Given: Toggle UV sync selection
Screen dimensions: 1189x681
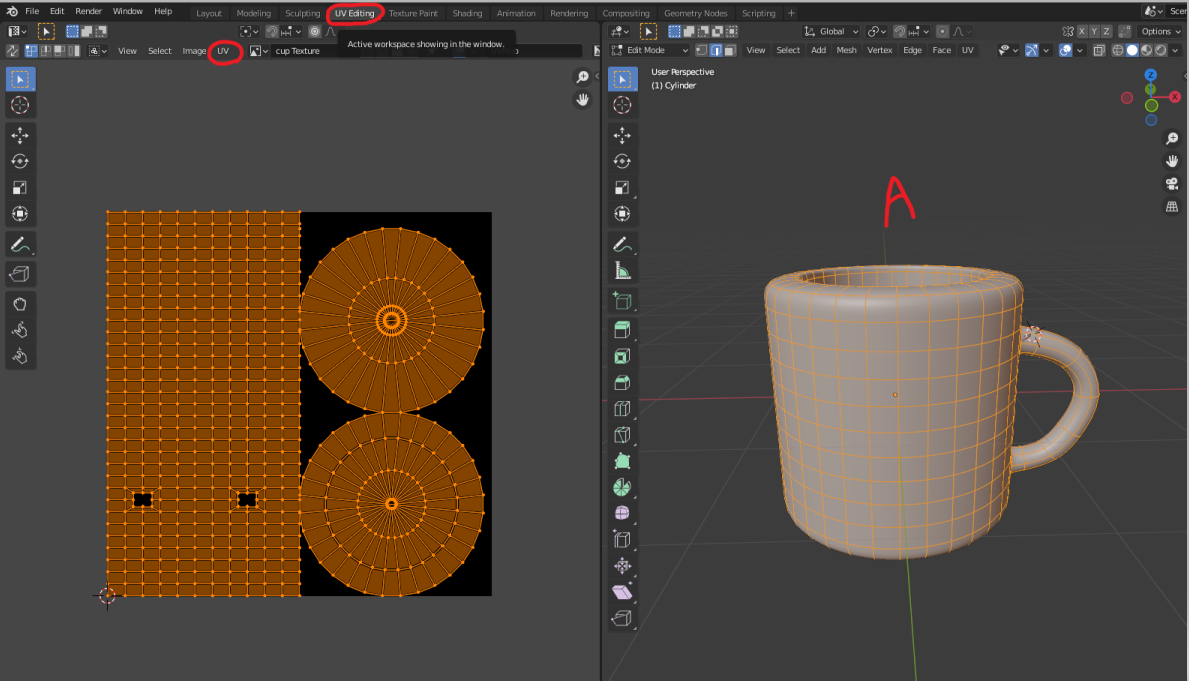Looking at the screenshot, I should click(x=13, y=50).
